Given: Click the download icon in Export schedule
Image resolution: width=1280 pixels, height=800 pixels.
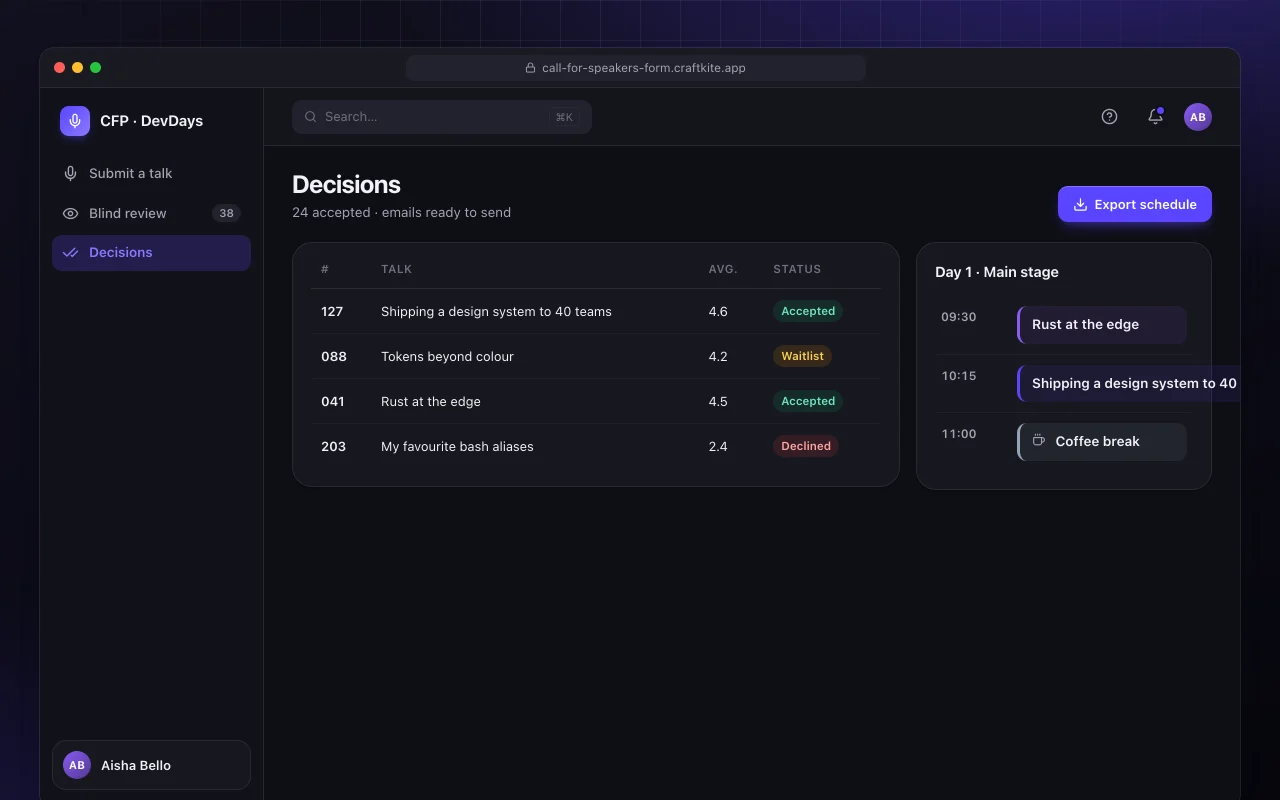Looking at the screenshot, I should click(1080, 204).
